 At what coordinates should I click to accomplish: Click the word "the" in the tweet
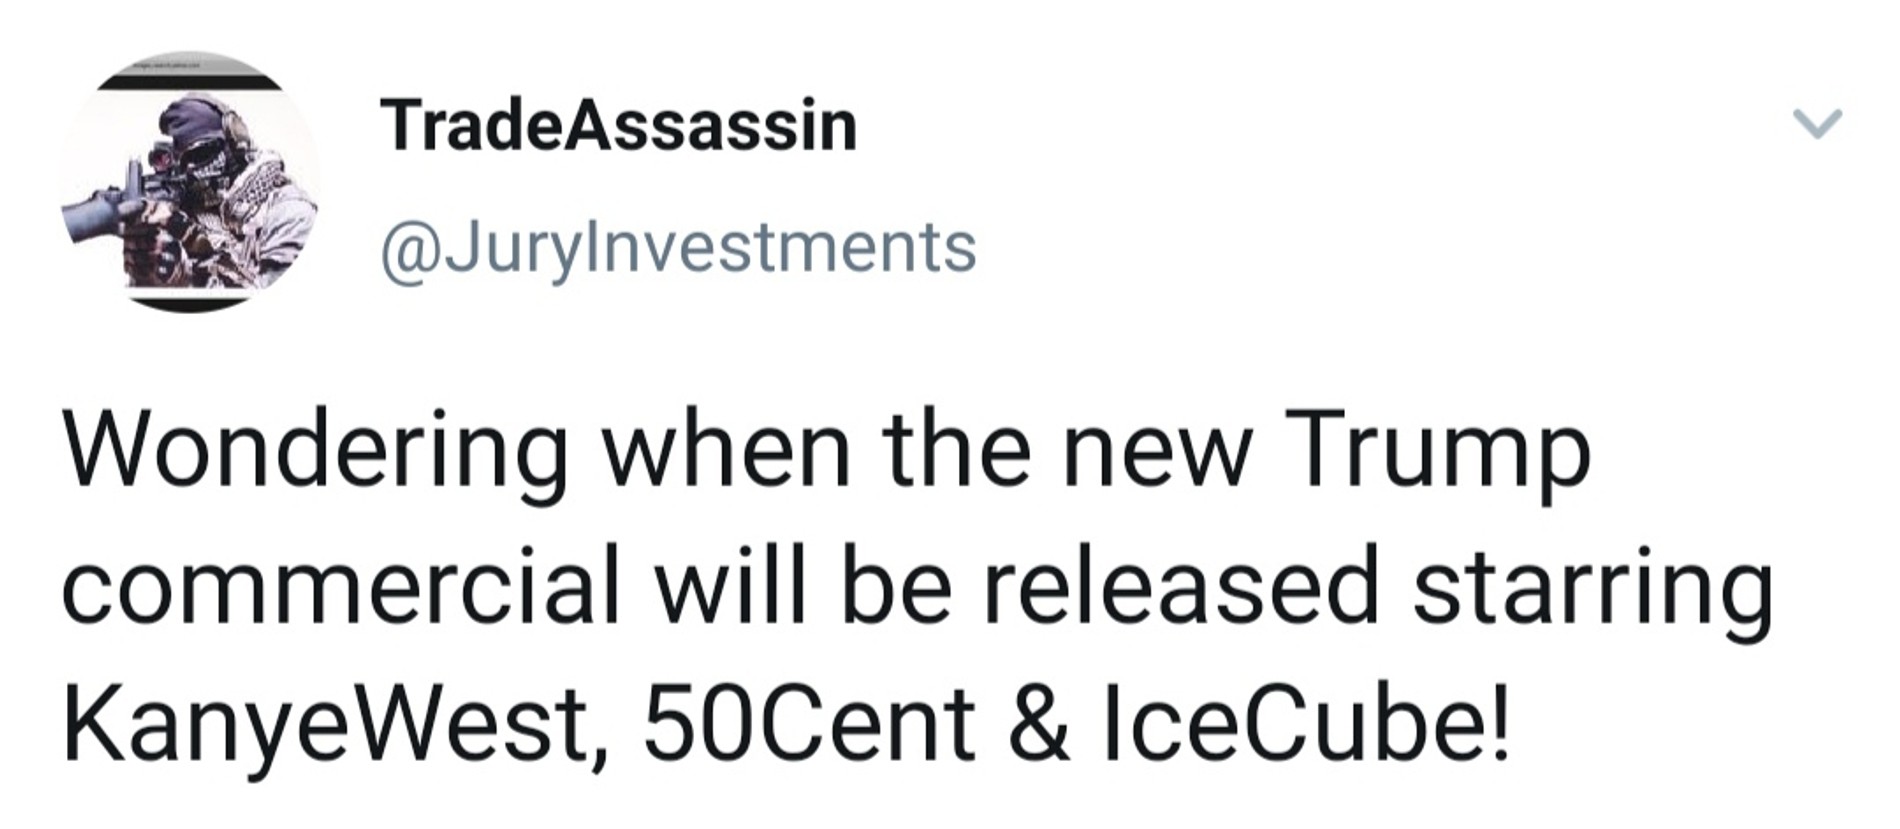955,452
